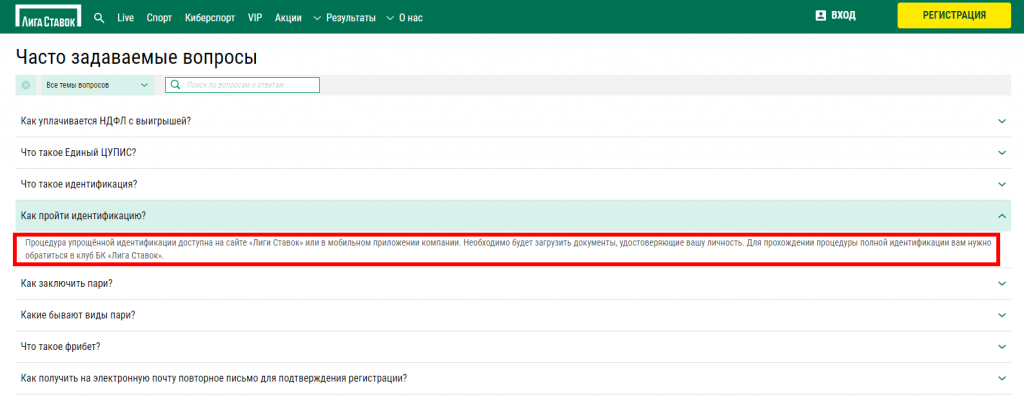1024x399 pixels.
Task: Go to the Спорт menu item
Action: pyautogui.click(x=159, y=18)
